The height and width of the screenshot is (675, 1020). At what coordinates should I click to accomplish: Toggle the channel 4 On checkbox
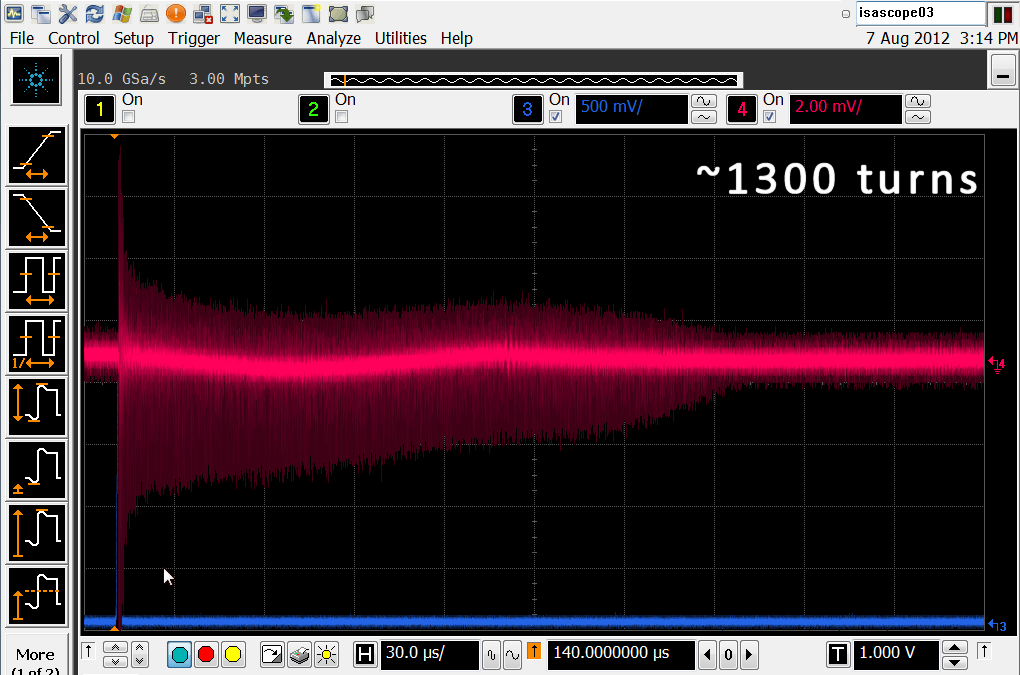click(x=769, y=117)
